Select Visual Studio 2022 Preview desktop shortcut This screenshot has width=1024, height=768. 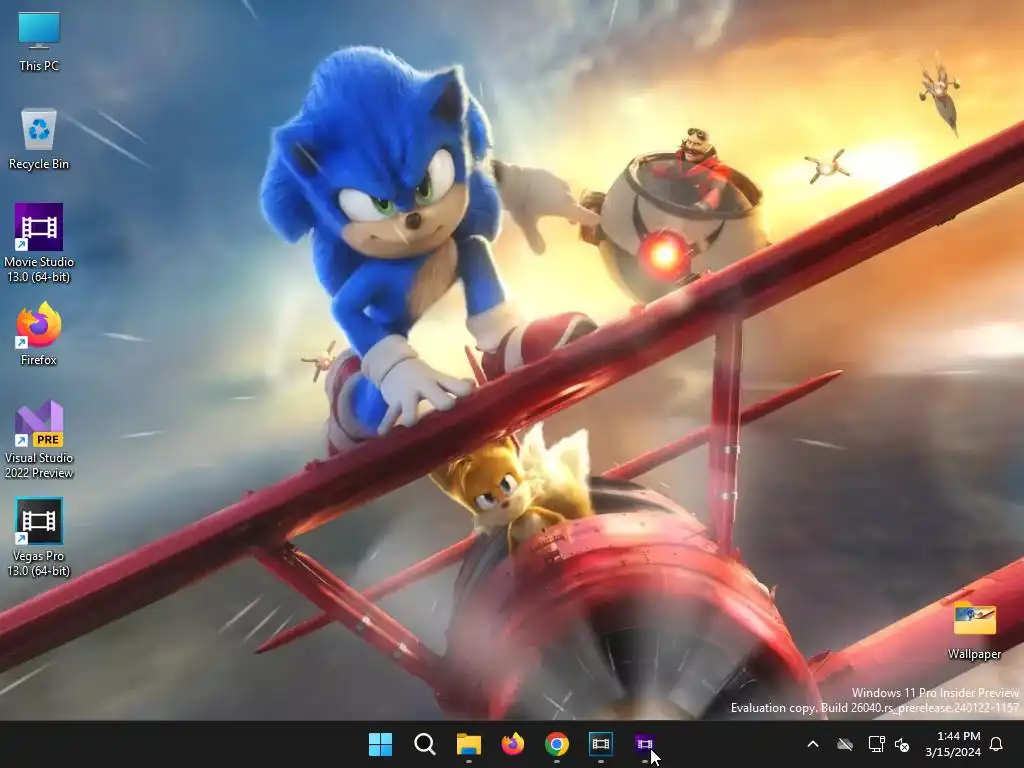pyautogui.click(x=39, y=440)
